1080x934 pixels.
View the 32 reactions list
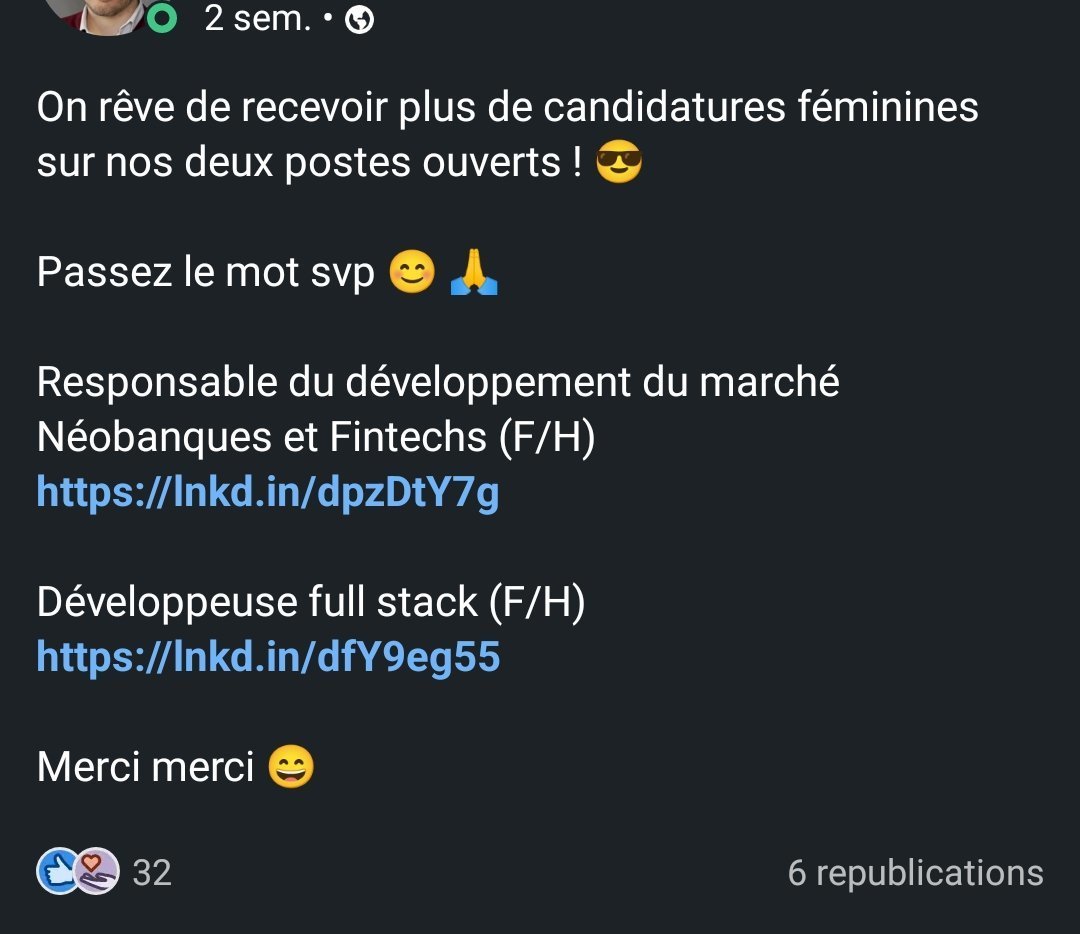[x=152, y=873]
